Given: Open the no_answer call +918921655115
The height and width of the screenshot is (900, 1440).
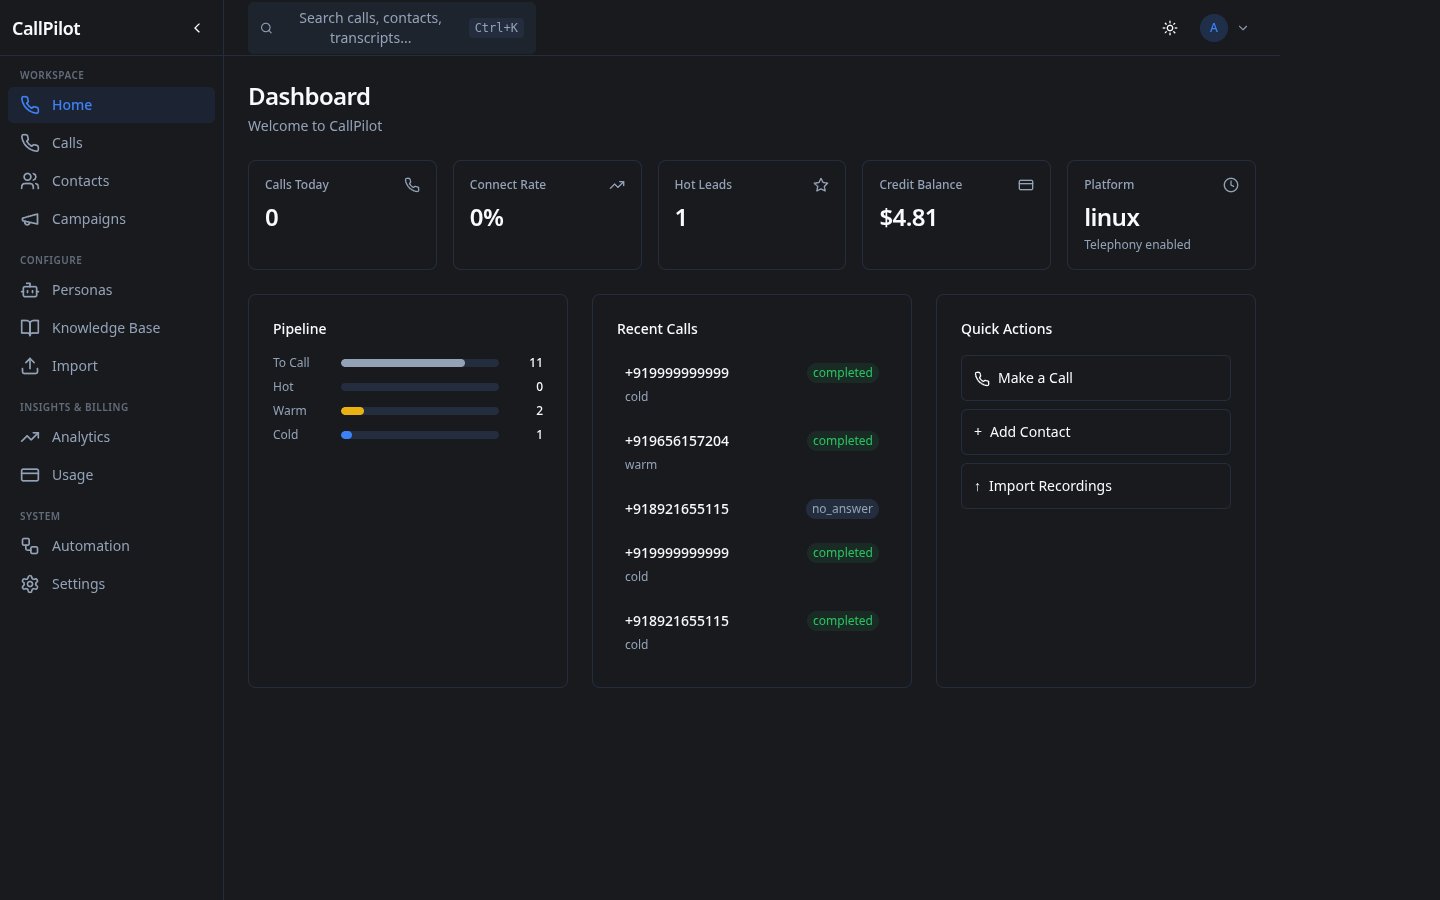Looking at the screenshot, I should 751,509.
